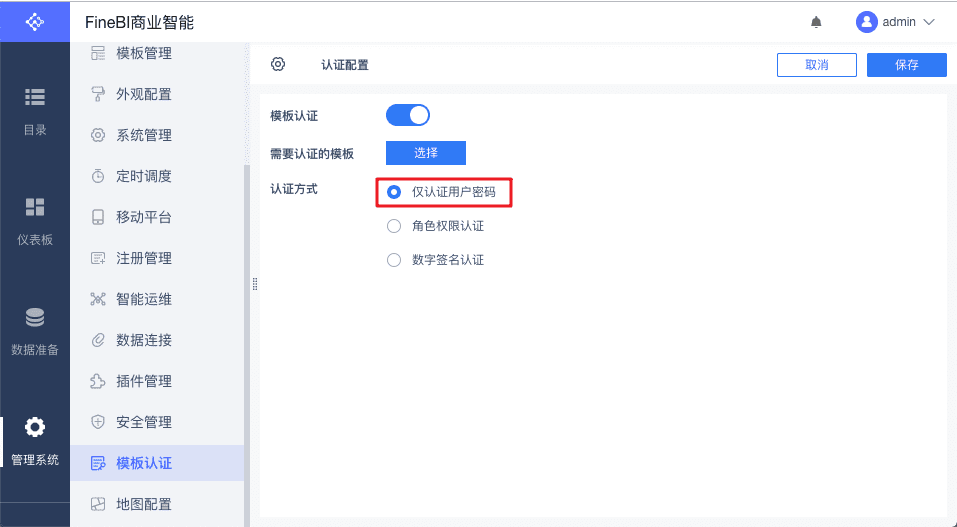
Task: Click the 认证配置 header gear icon
Action: pos(278,64)
